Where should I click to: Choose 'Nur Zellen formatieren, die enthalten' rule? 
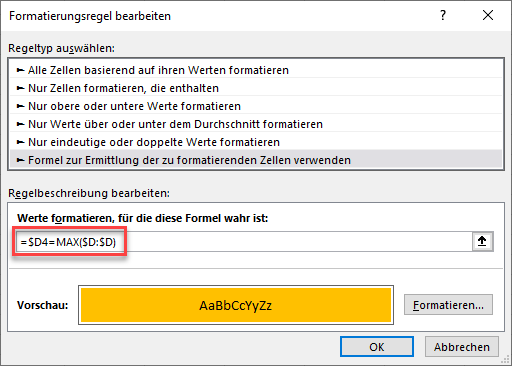tap(256, 88)
